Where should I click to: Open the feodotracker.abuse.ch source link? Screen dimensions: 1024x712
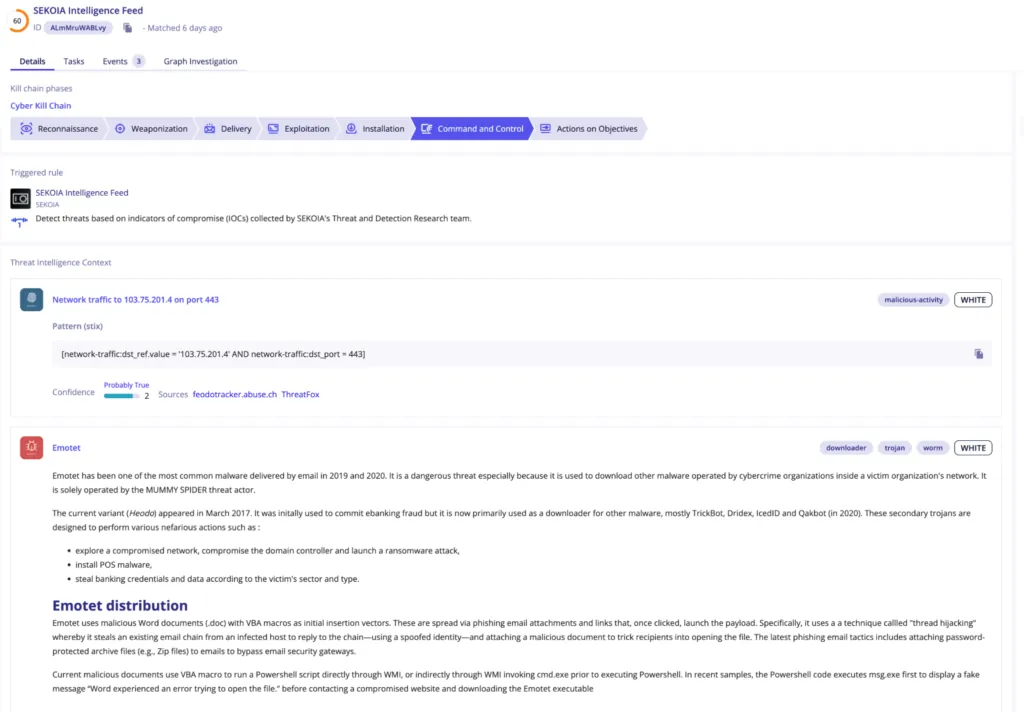pyautogui.click(x=234, y=395)
